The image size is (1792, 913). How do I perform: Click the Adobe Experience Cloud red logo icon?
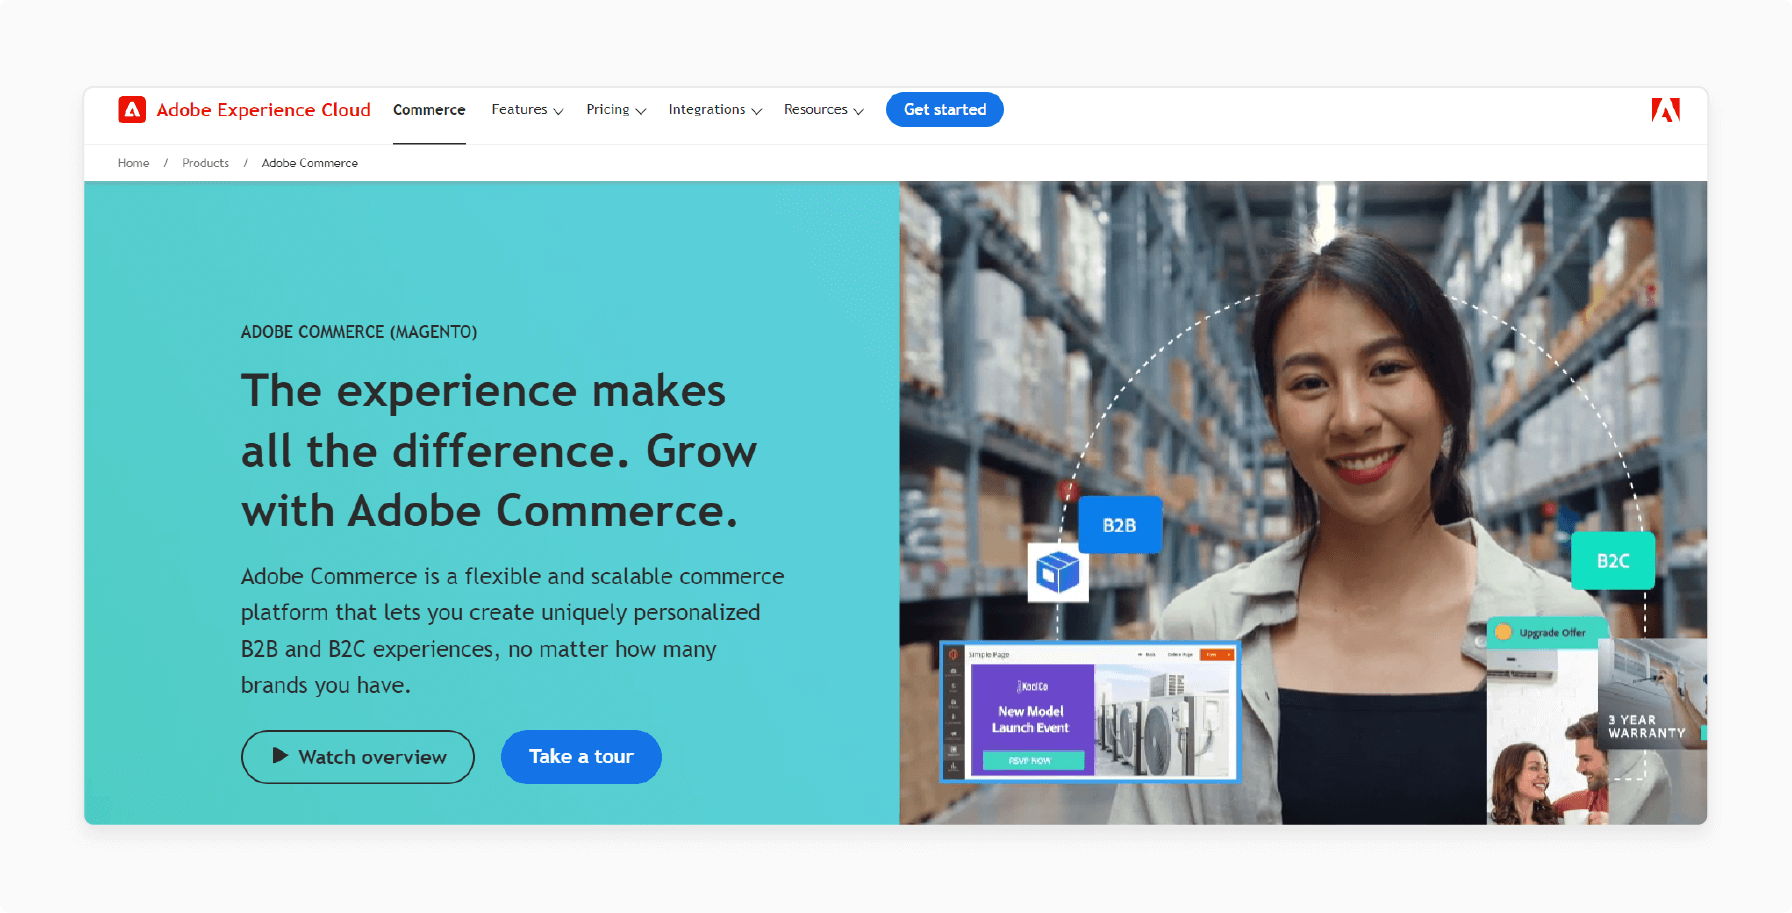pyautogui.click(x=132, y=110)
